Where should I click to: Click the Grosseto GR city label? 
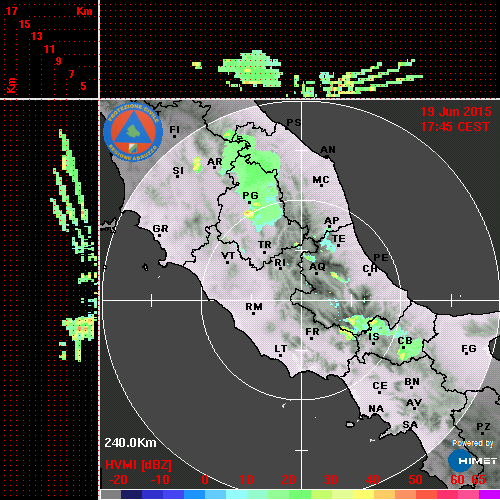pyautogui.click(x=160, y=229)
